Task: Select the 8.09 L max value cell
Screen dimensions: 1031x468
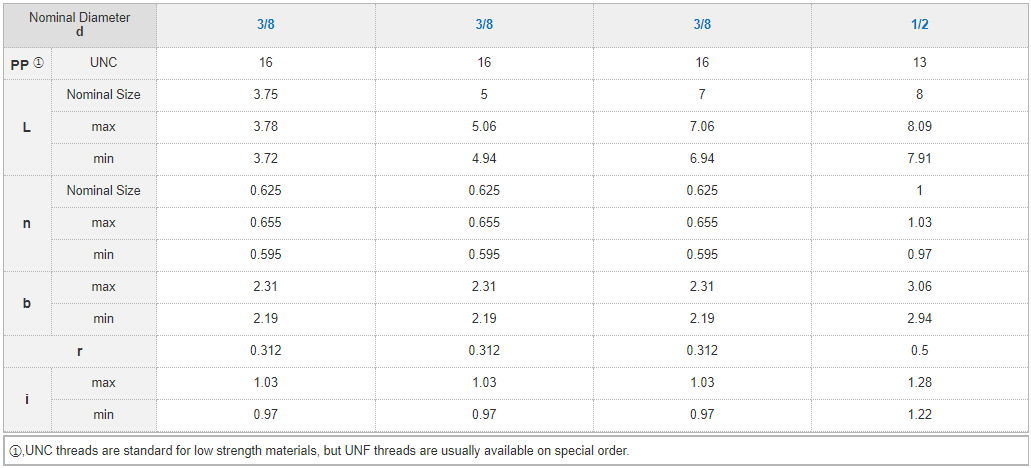Action: coord(920,127)
